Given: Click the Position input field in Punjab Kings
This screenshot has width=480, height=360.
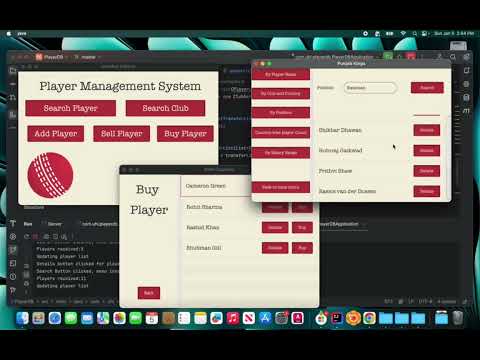Looking at the screenshot, I should [370, 88].
